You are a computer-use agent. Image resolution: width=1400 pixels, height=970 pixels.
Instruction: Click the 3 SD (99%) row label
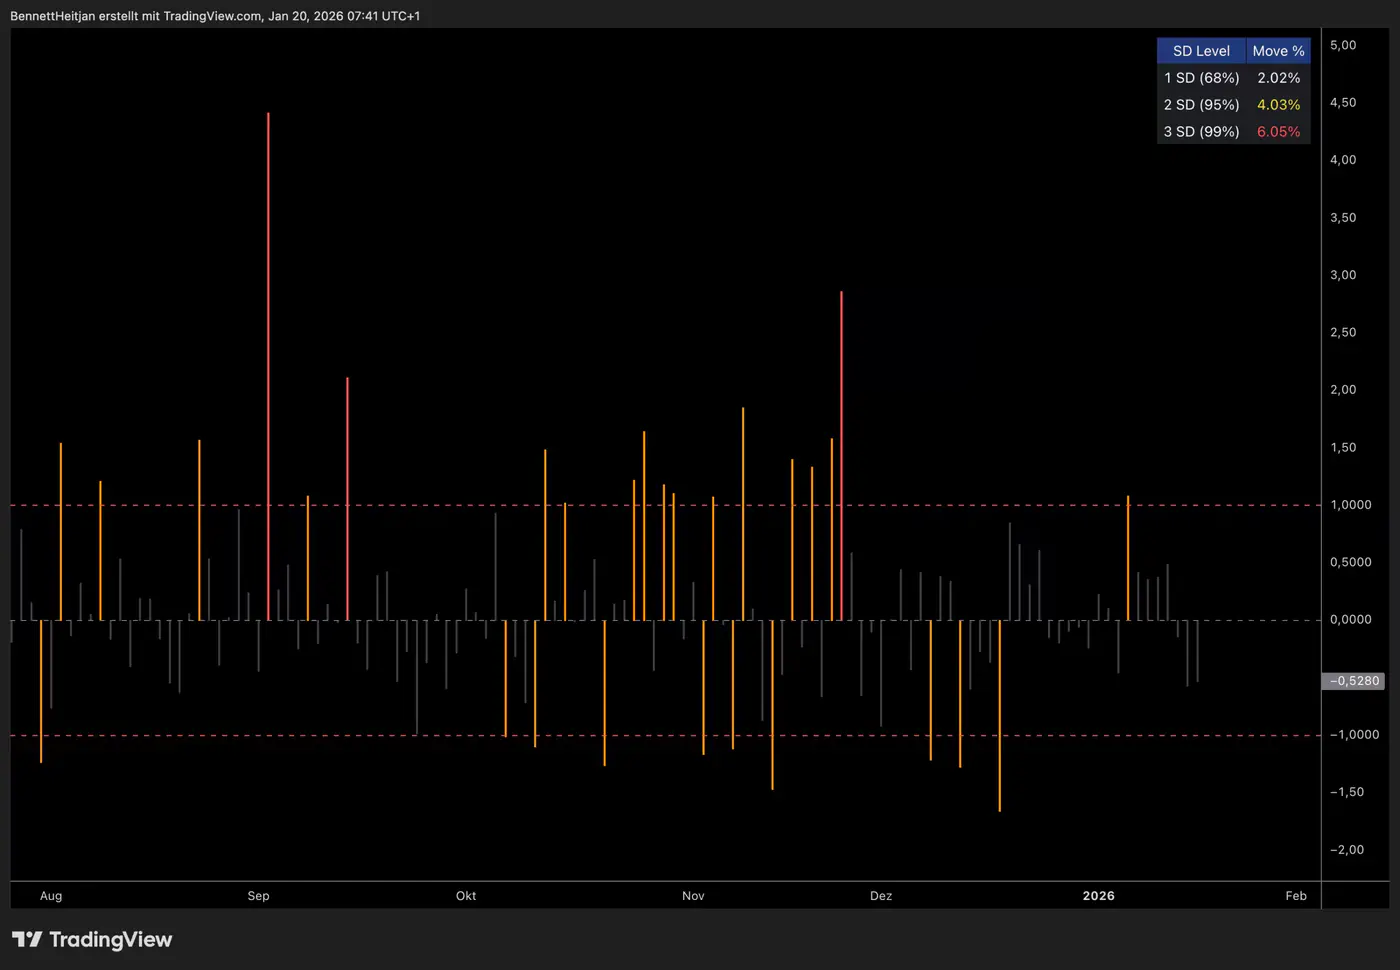click(1201, 132)
